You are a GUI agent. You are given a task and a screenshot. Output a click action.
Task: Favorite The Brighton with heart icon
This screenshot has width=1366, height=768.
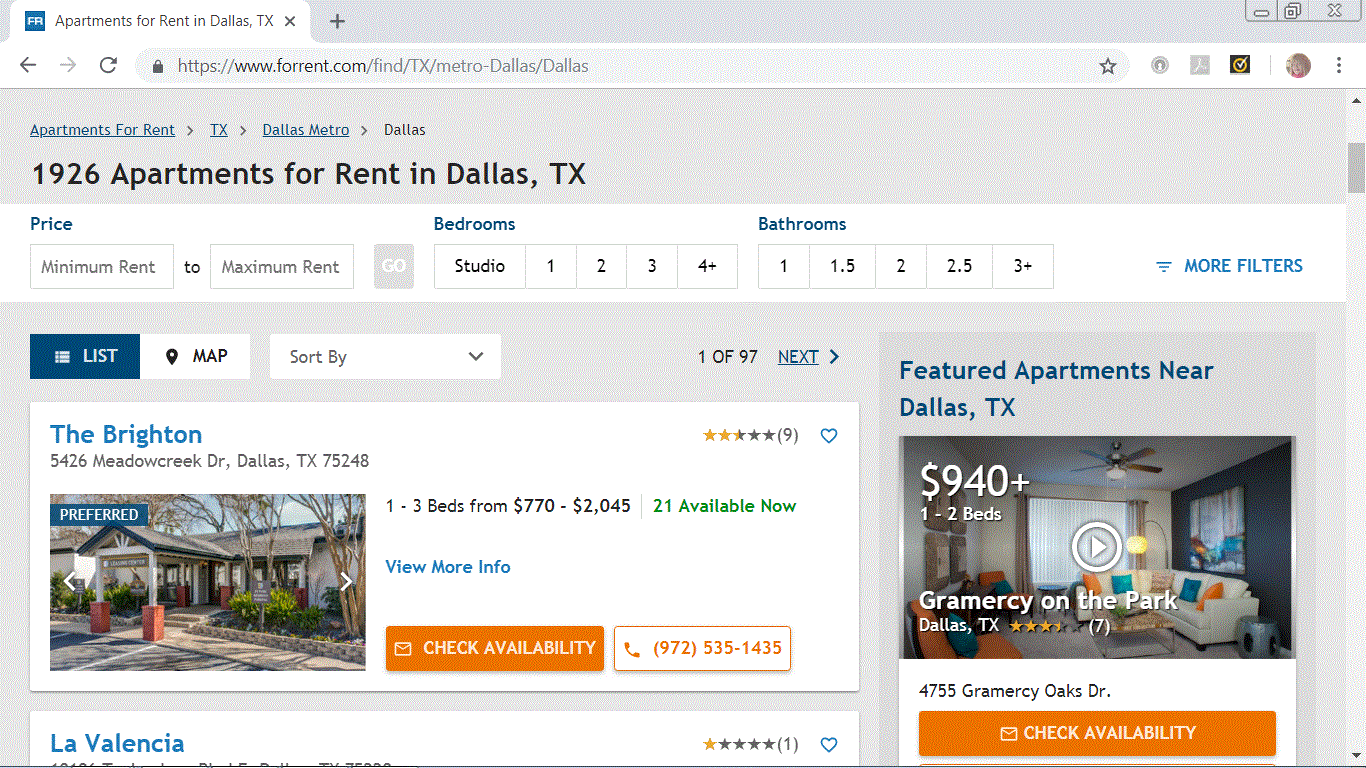(829, 435)
